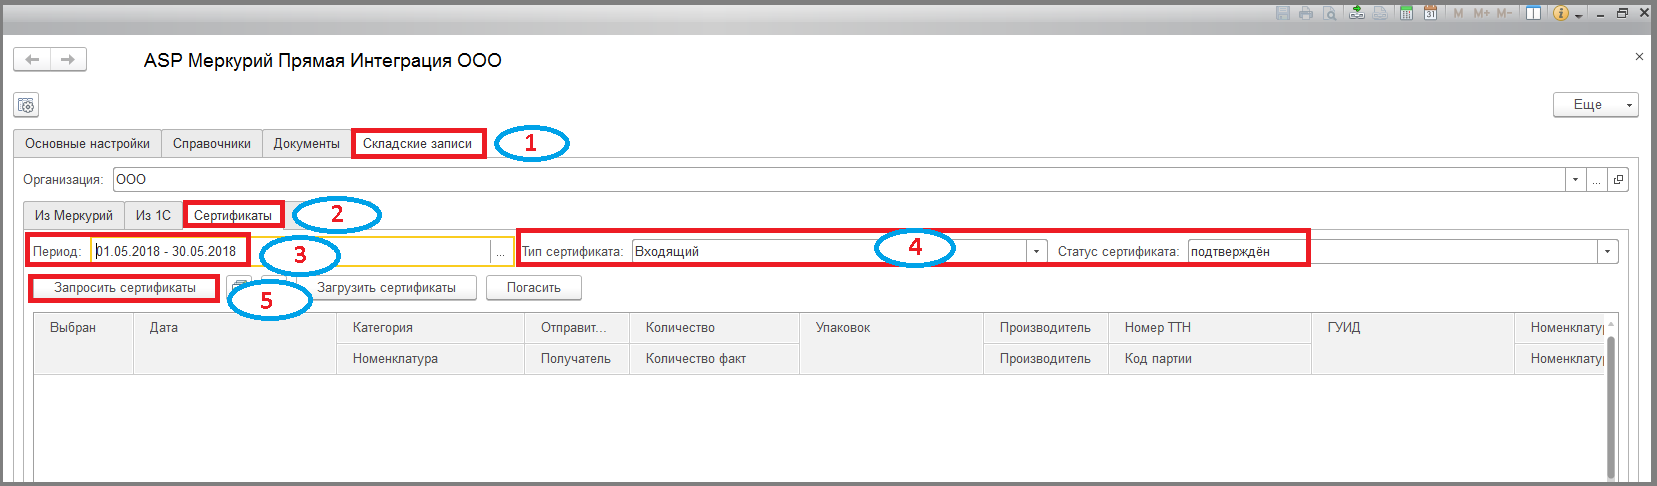Open the form settings gear icon
This screenshot has height=486, width=1657.
pyautogui.click(x=26, y=105)
